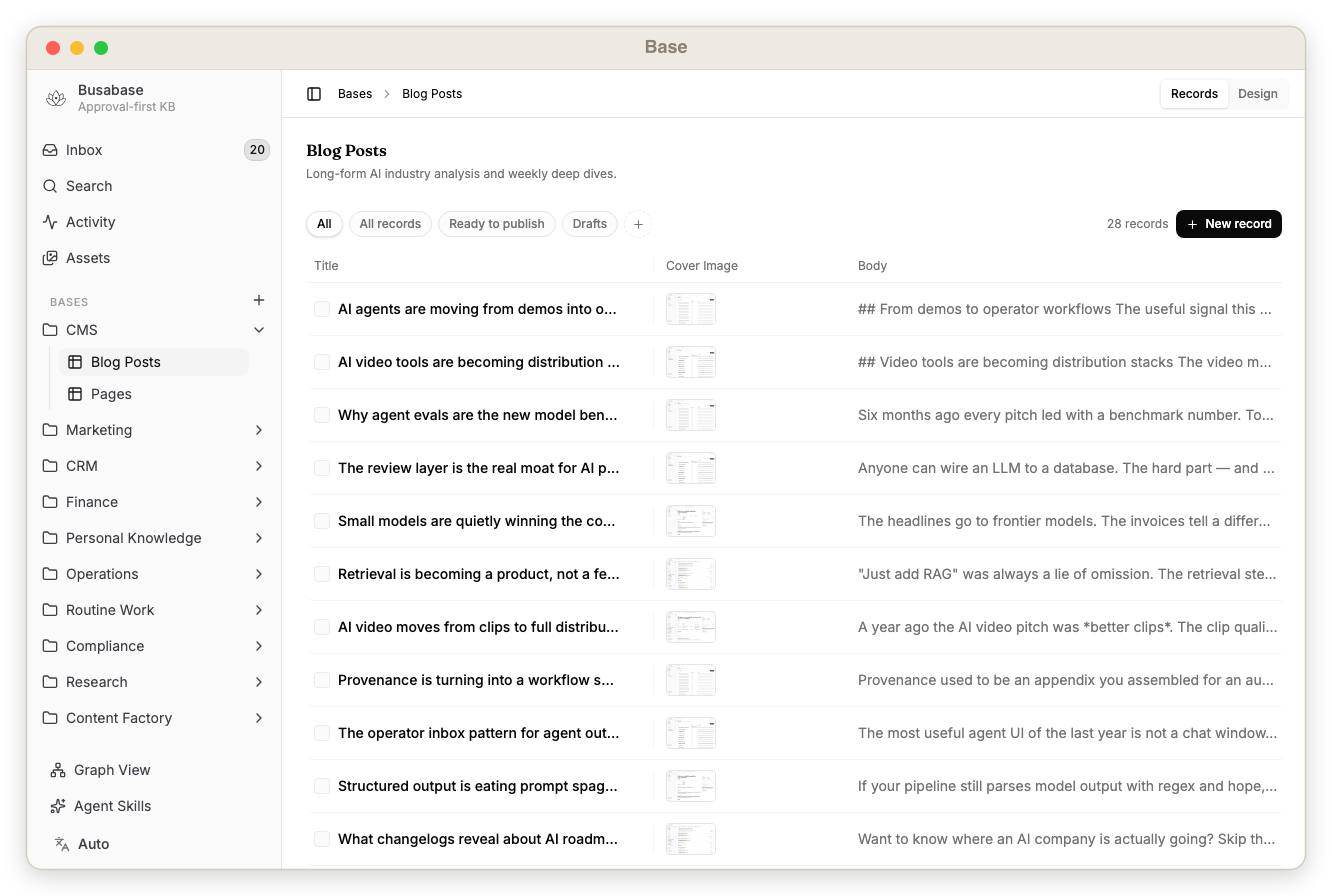Check the 'AI video tools' row checkbox
This screenshot has width=1332, height=896.
coord(322,362)
